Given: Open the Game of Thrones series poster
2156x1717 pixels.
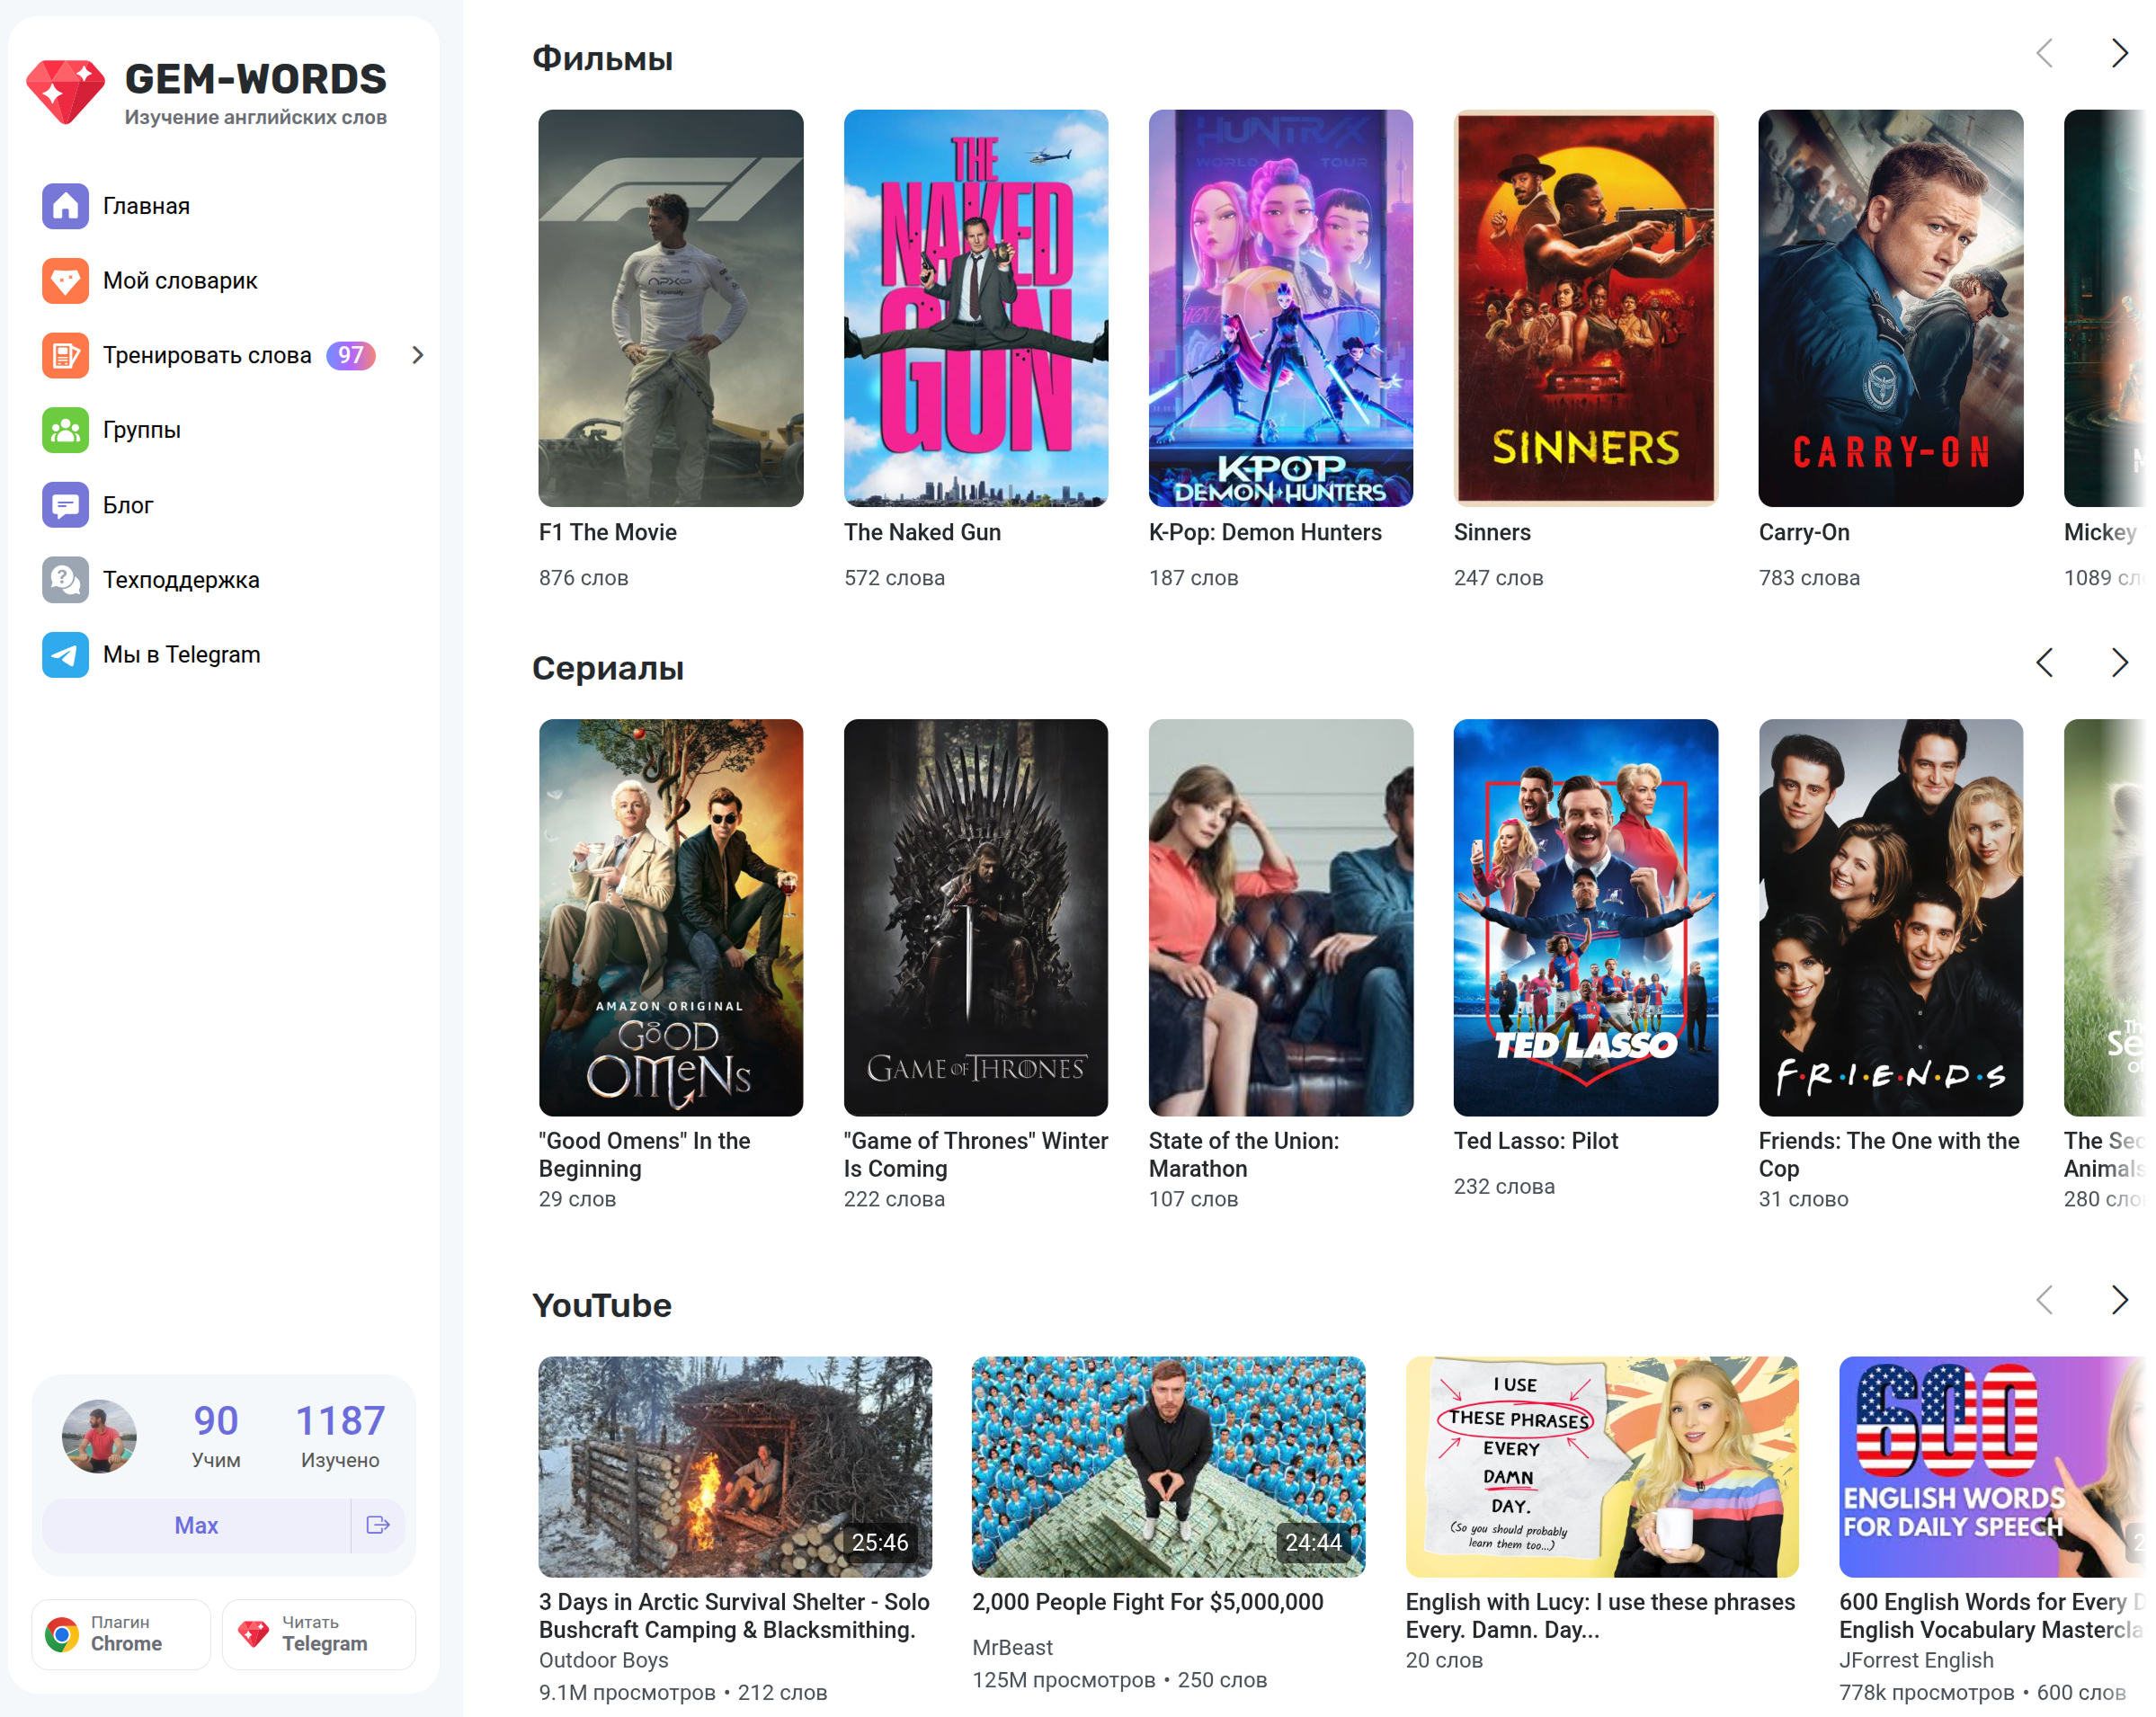Looking at the screenshot, I should (976, 917).
